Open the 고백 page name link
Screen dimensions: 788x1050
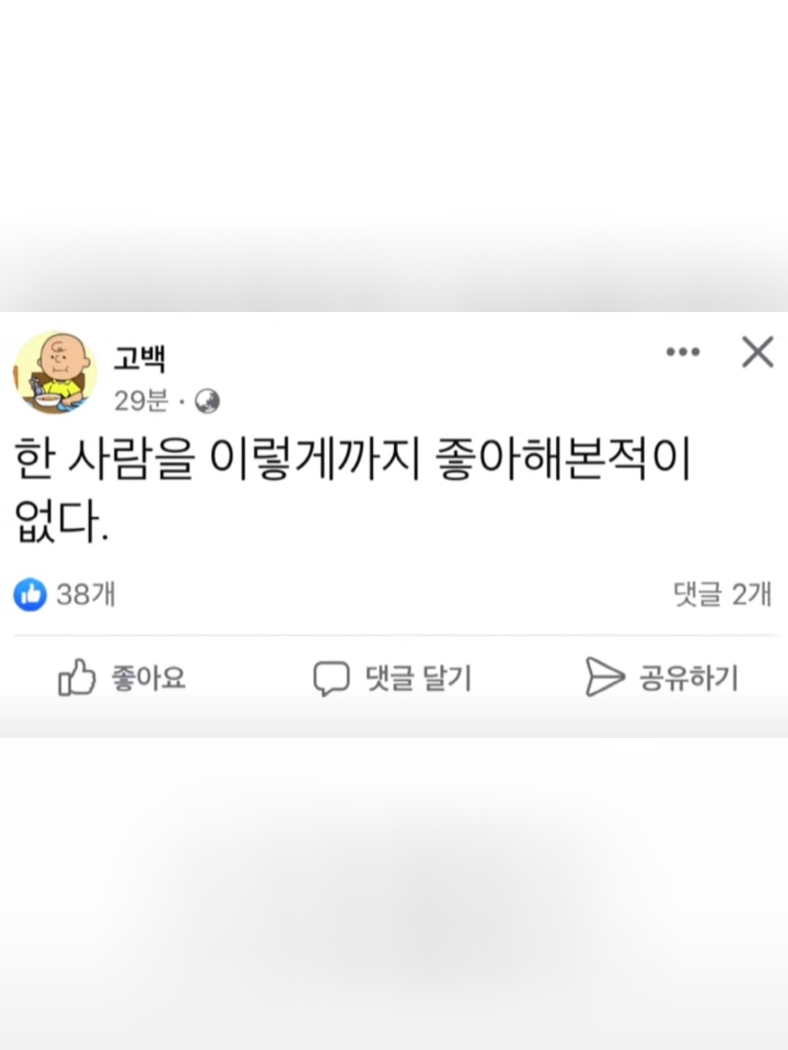[x=139, y=358]
